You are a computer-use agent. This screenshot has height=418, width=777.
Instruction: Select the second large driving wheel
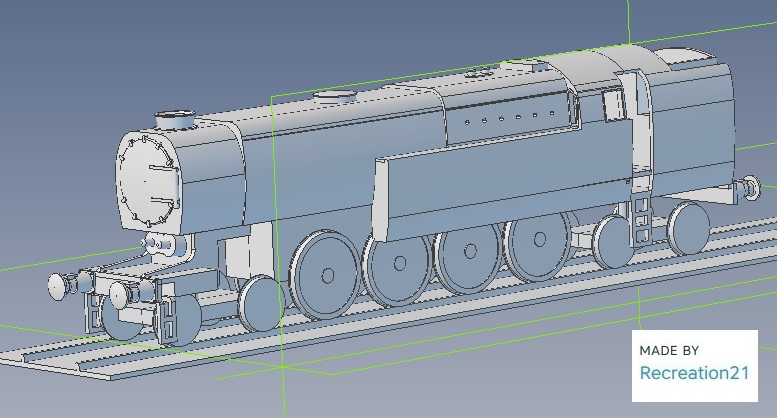coord(398,264)
